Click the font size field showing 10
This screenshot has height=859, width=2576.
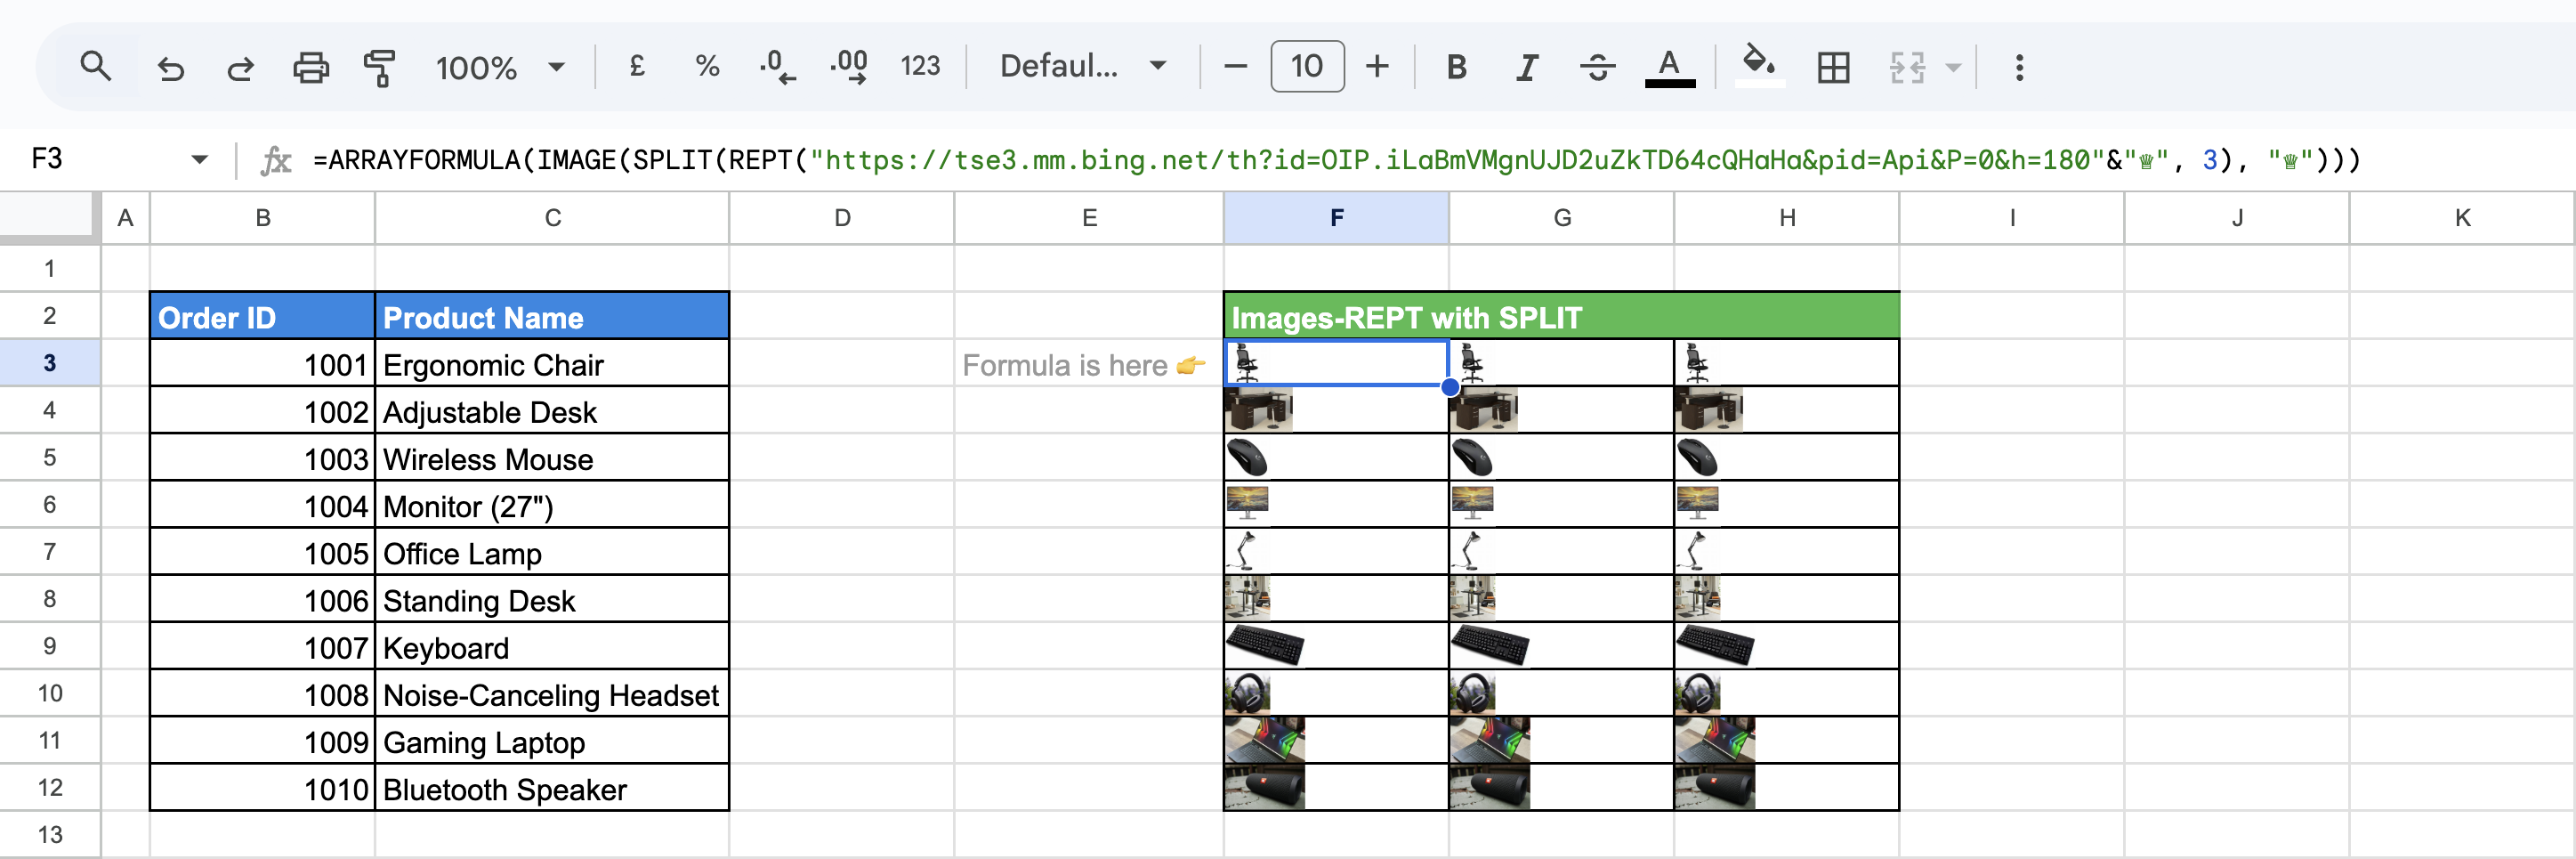[x=1307, y=67]
